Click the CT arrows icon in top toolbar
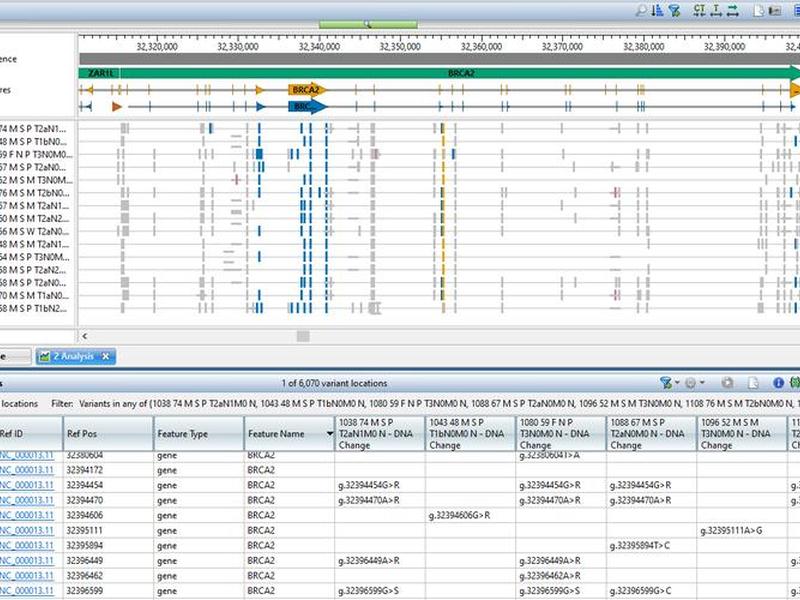This screenshot has height=600, width=800. coord(699,10)
